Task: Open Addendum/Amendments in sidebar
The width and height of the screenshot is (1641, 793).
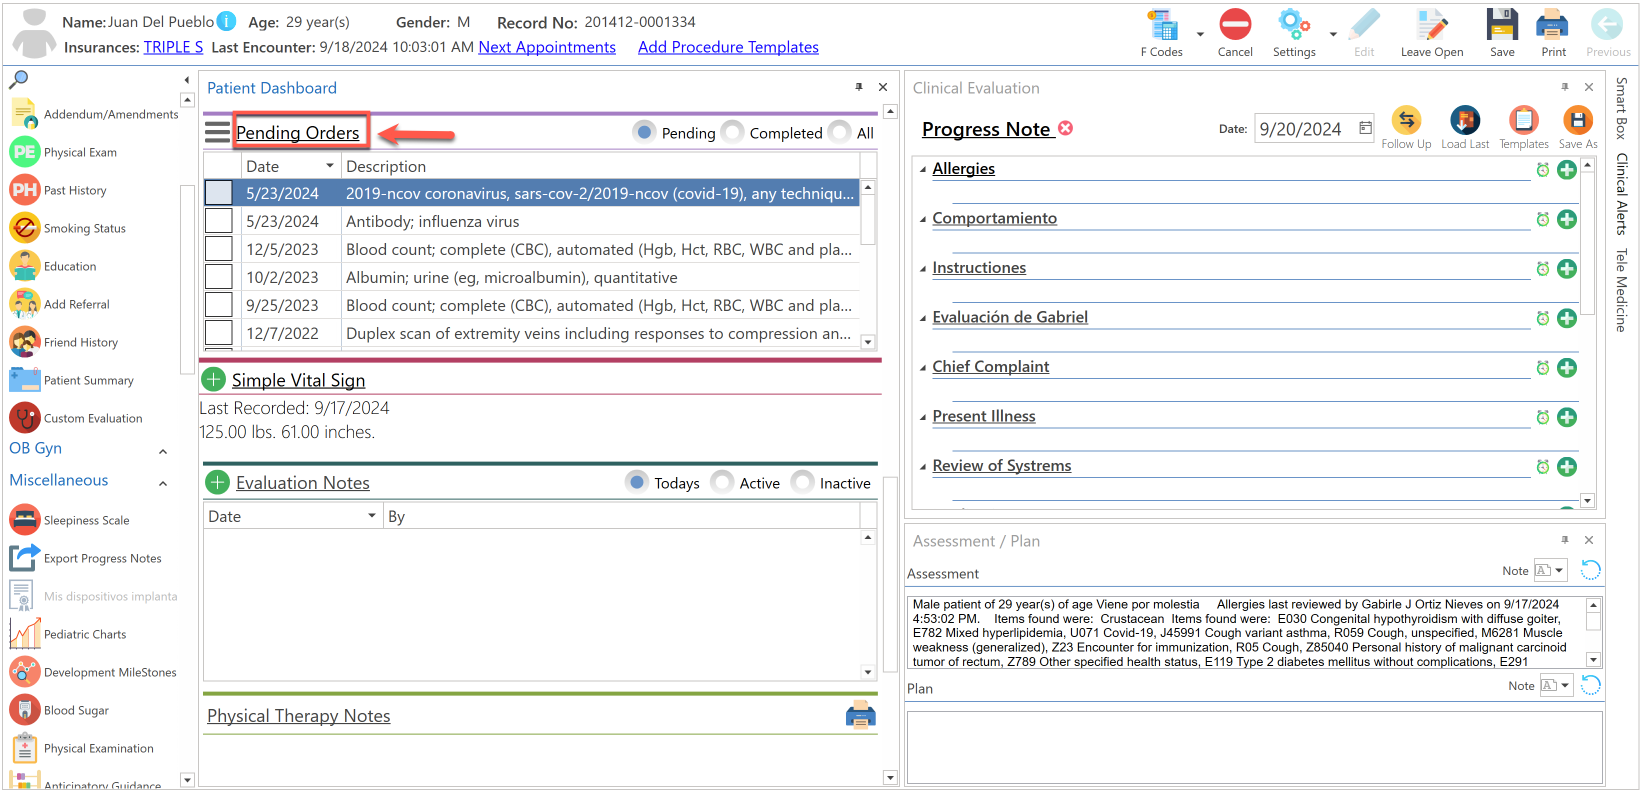Action: point(95,114)
